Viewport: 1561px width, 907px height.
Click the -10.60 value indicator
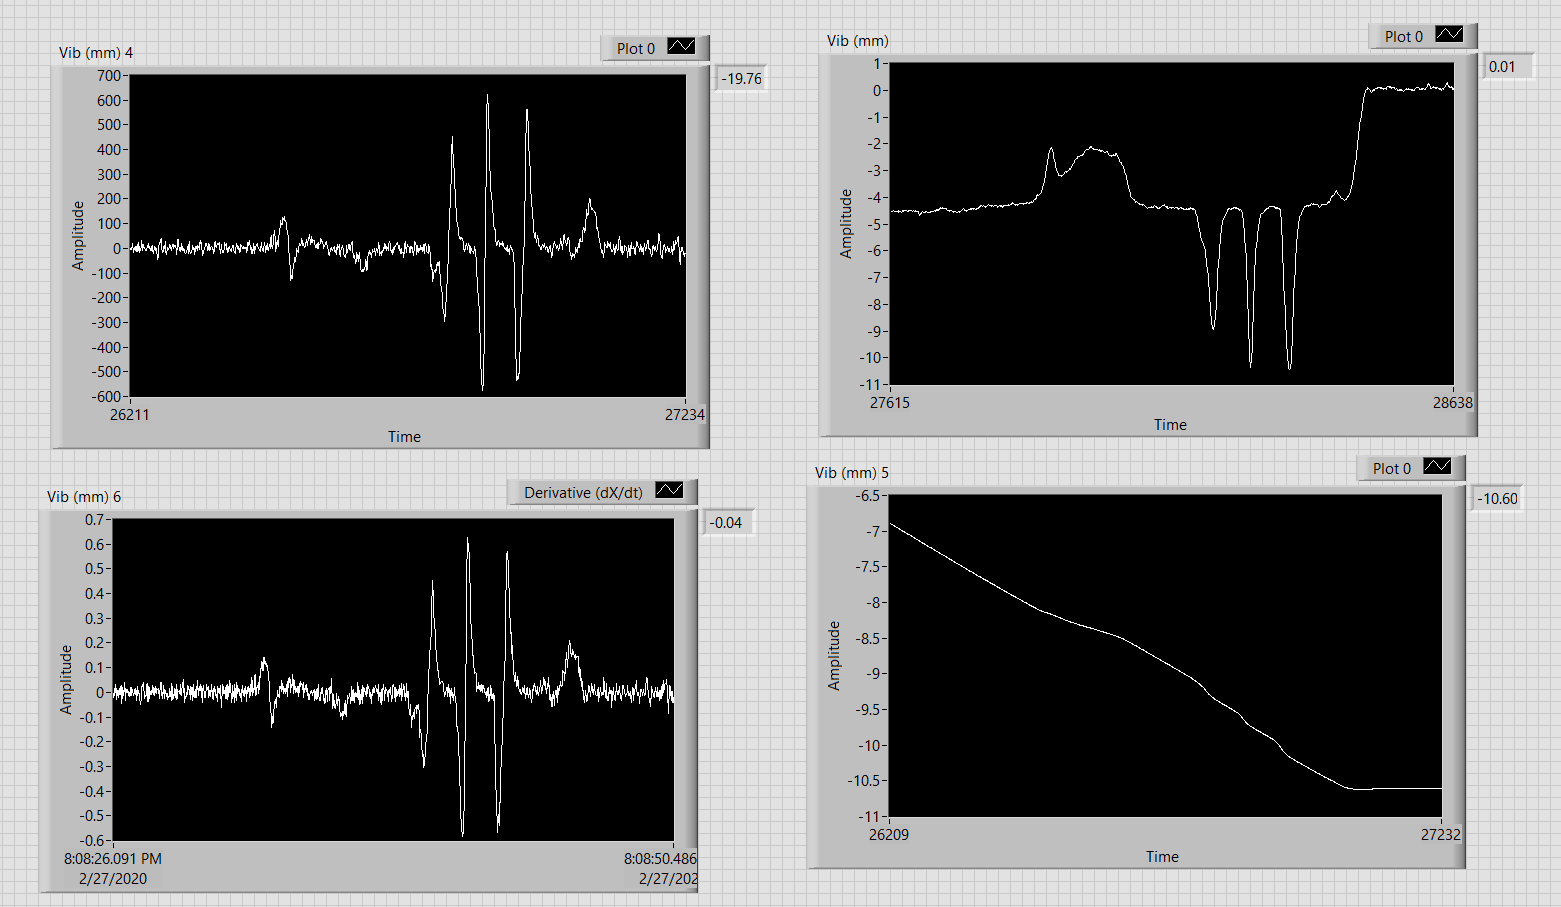click(x=1497, y=498)
